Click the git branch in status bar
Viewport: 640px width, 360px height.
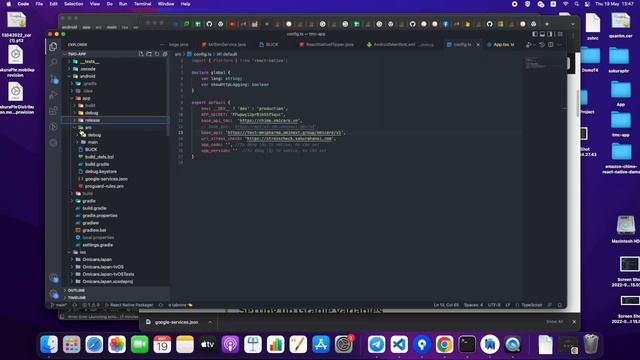pyautogui.click(x=58, y=305)
